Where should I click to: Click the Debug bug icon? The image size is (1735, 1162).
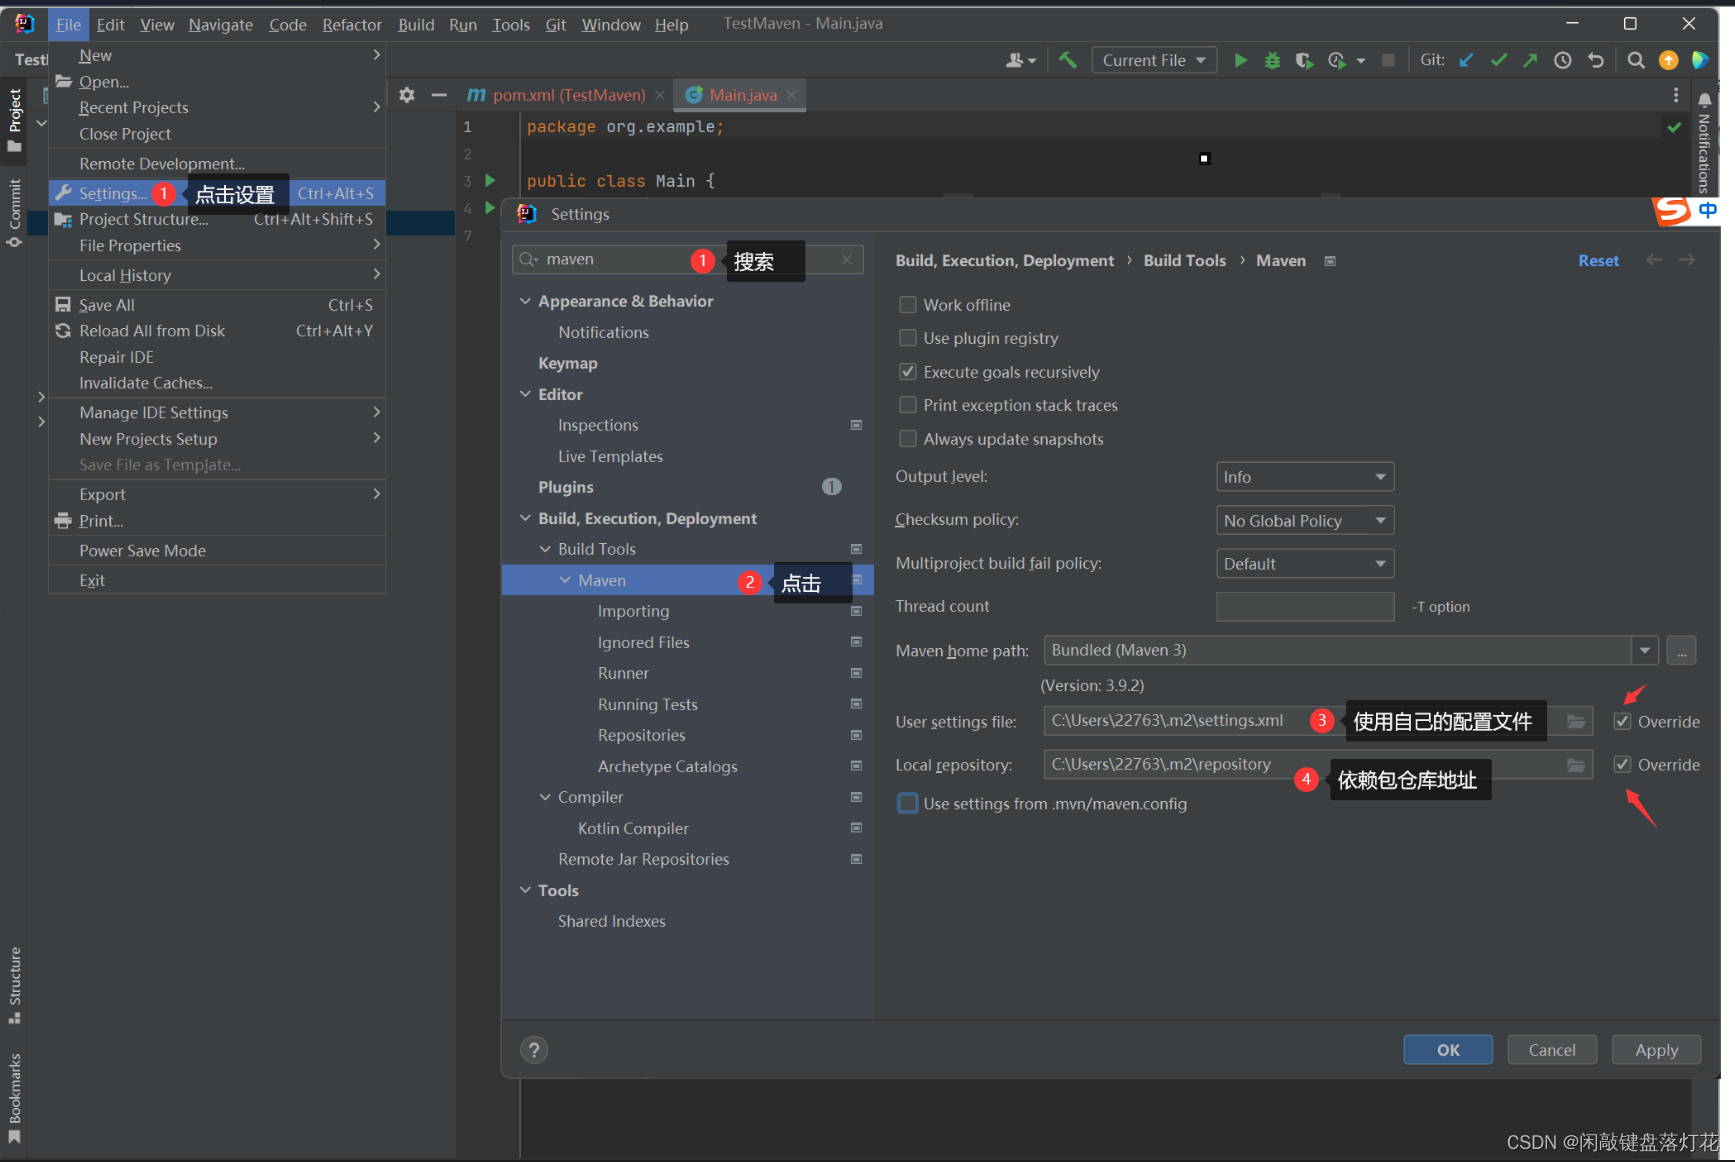point(1272,60)
